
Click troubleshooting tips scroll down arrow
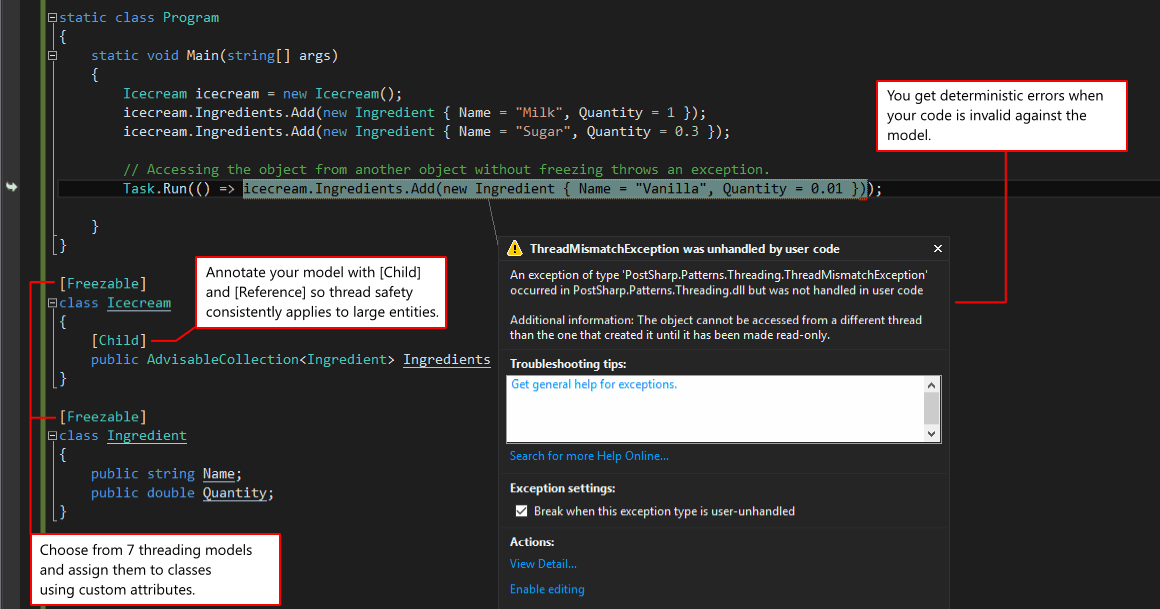(931, 434)
